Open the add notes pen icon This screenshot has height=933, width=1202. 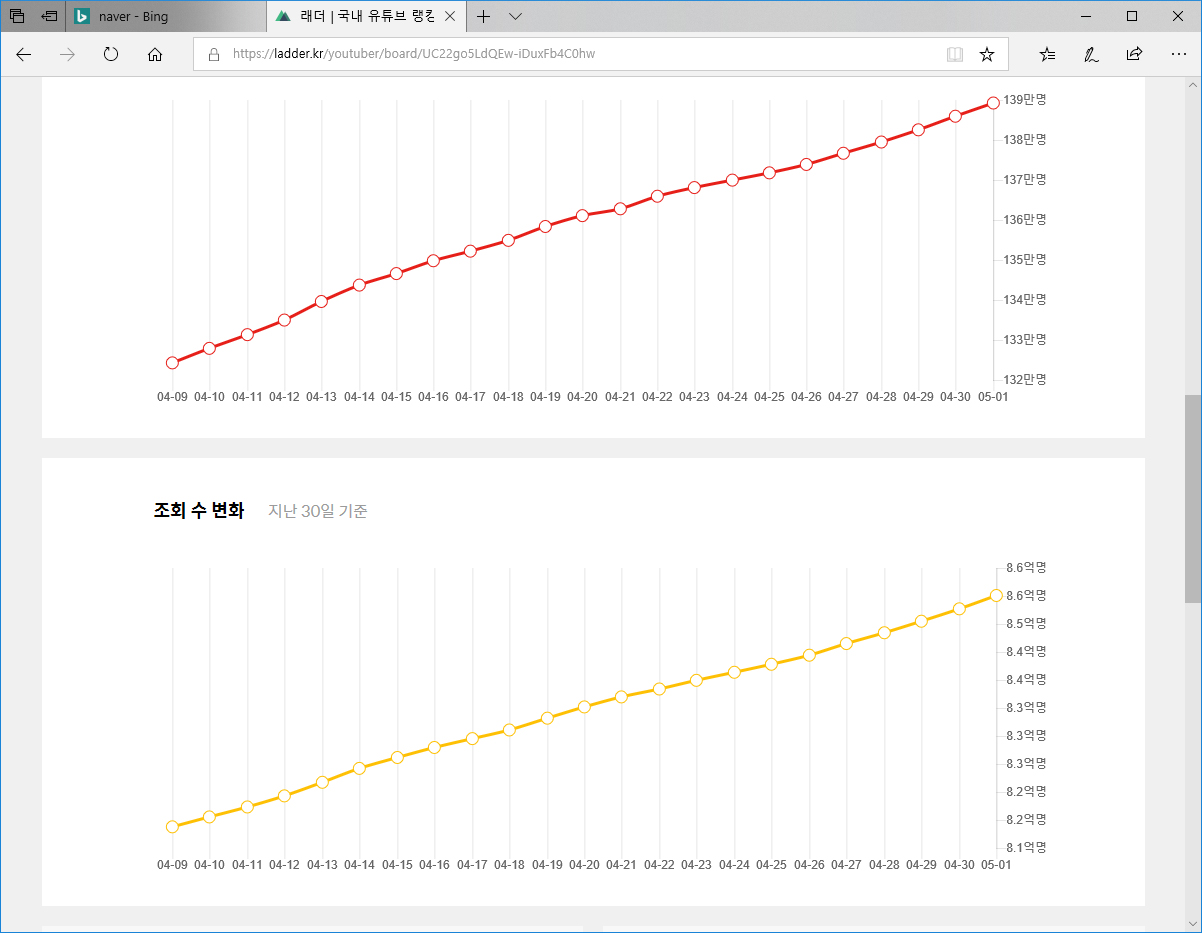tap(1091, 54)
